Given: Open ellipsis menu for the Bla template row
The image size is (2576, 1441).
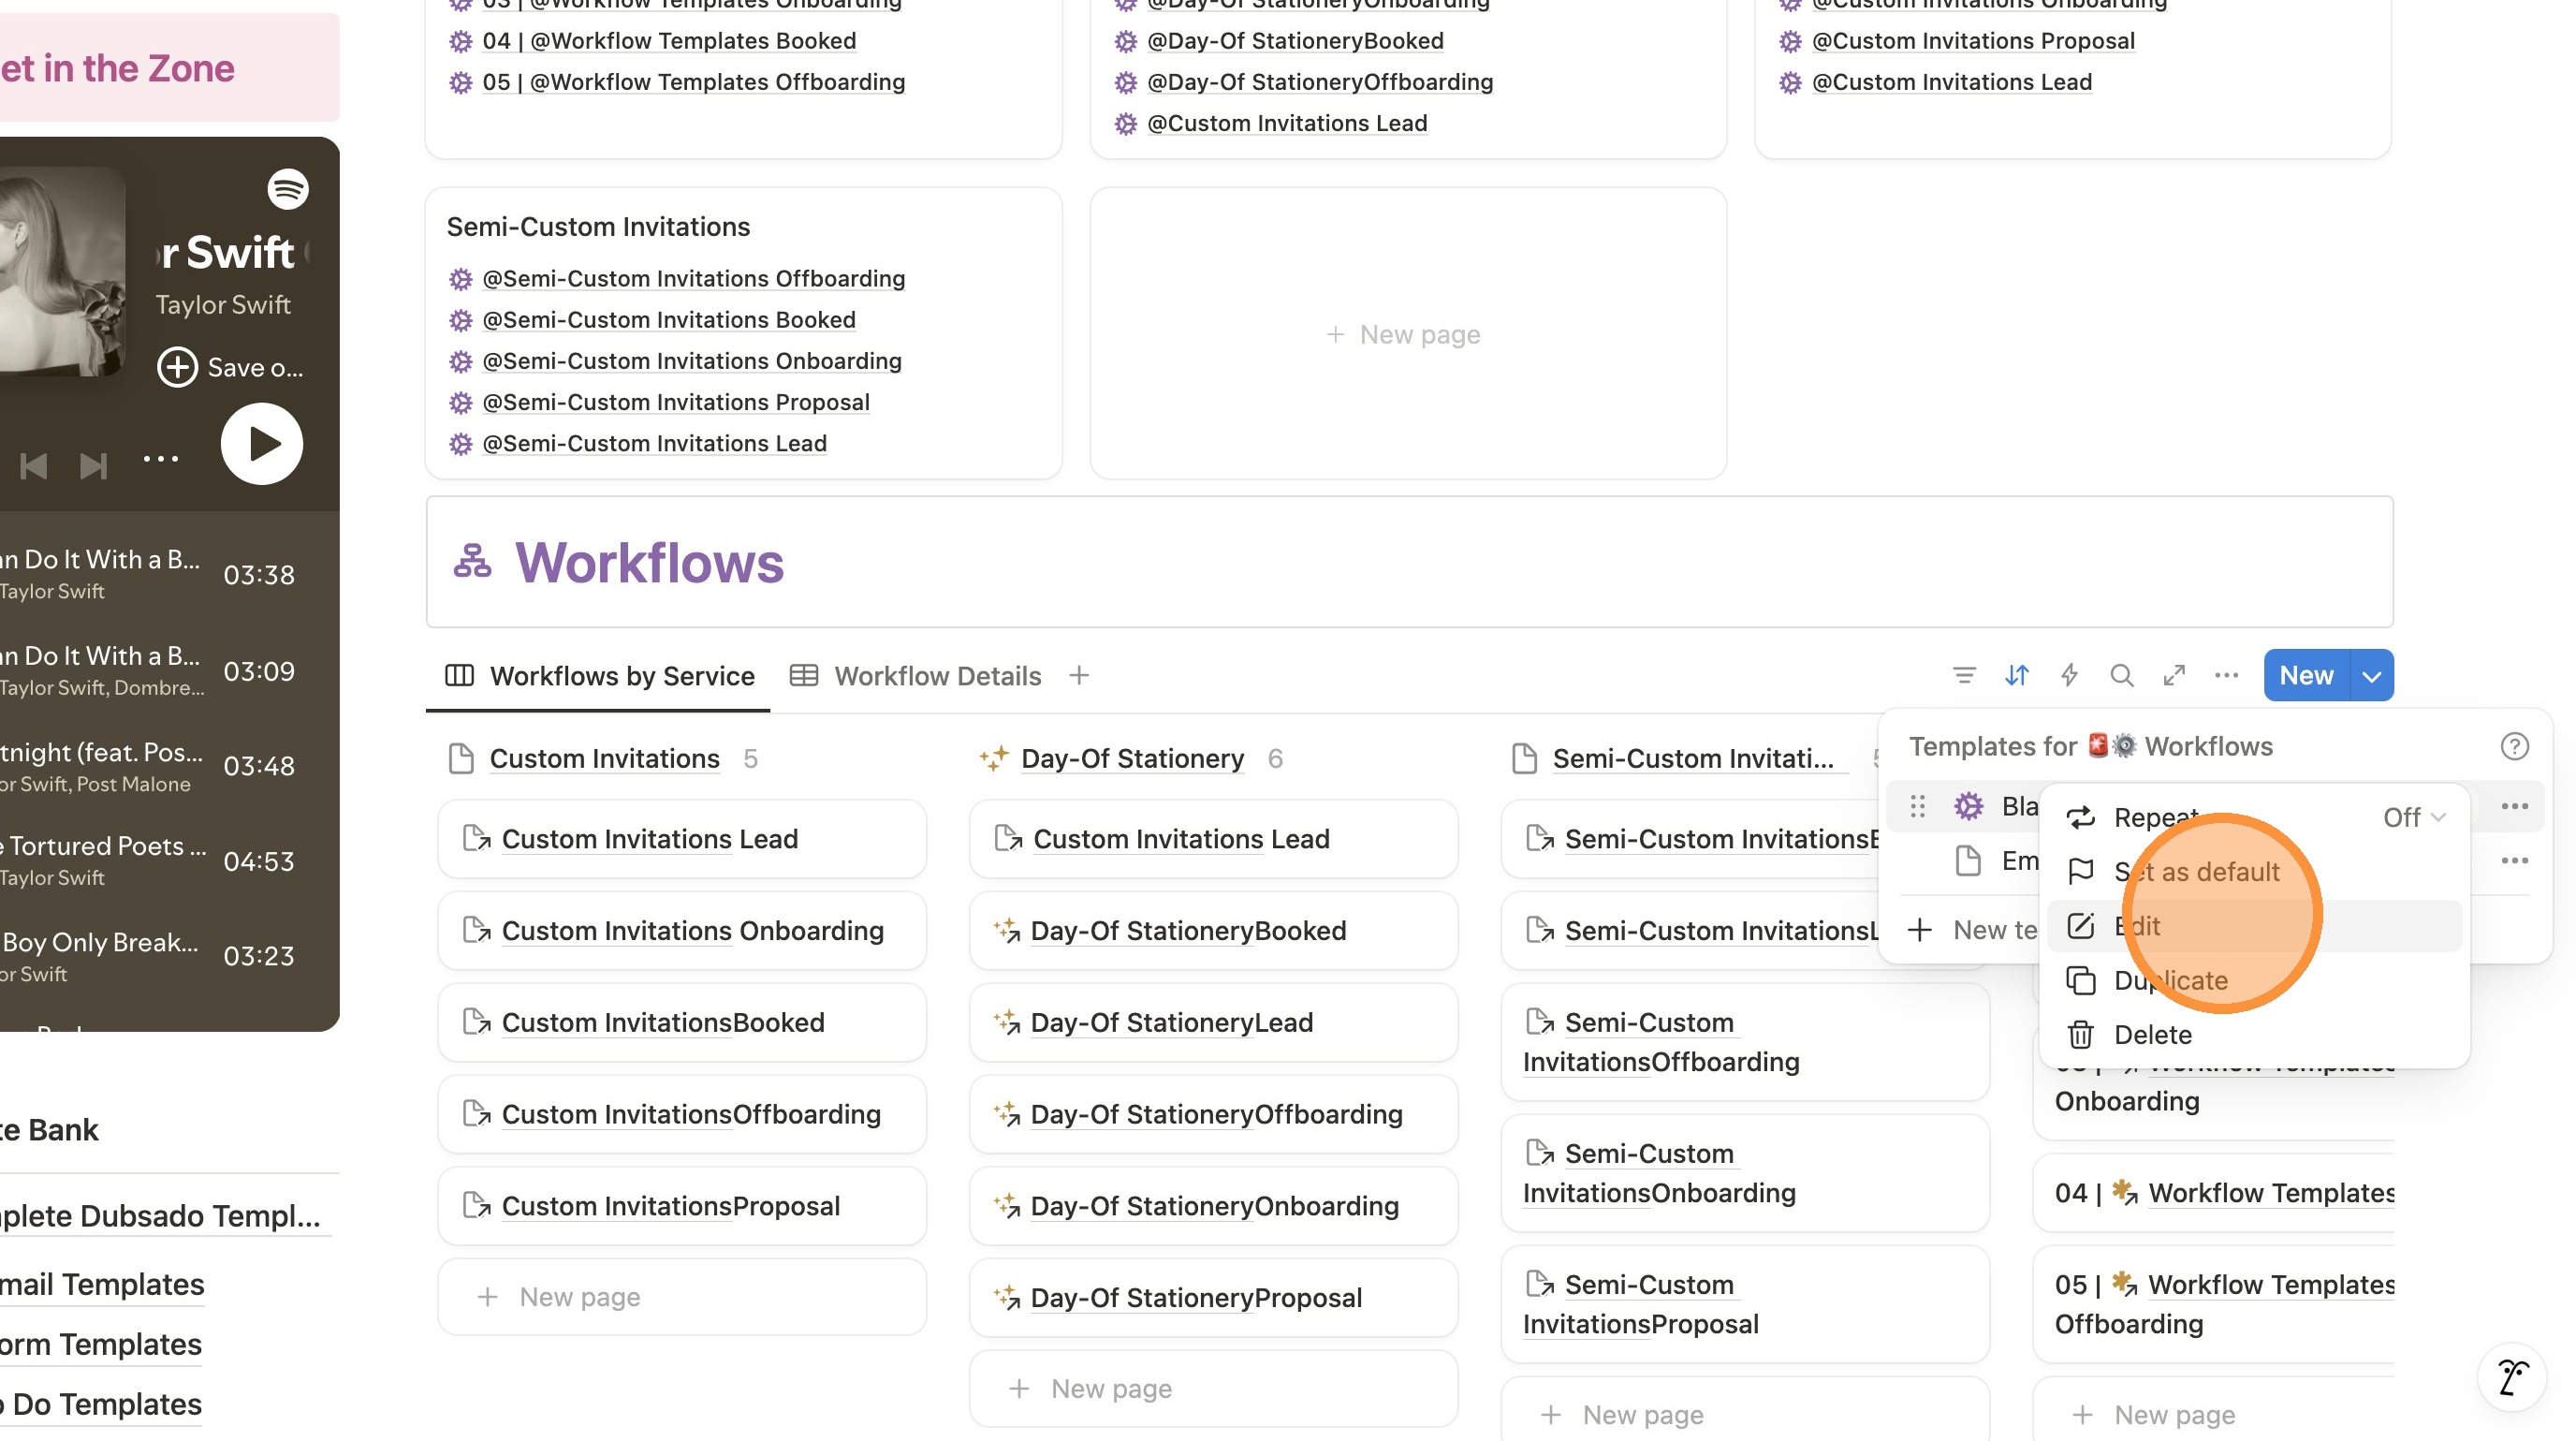Looking at the screenshot, I should coord(2514,806).
